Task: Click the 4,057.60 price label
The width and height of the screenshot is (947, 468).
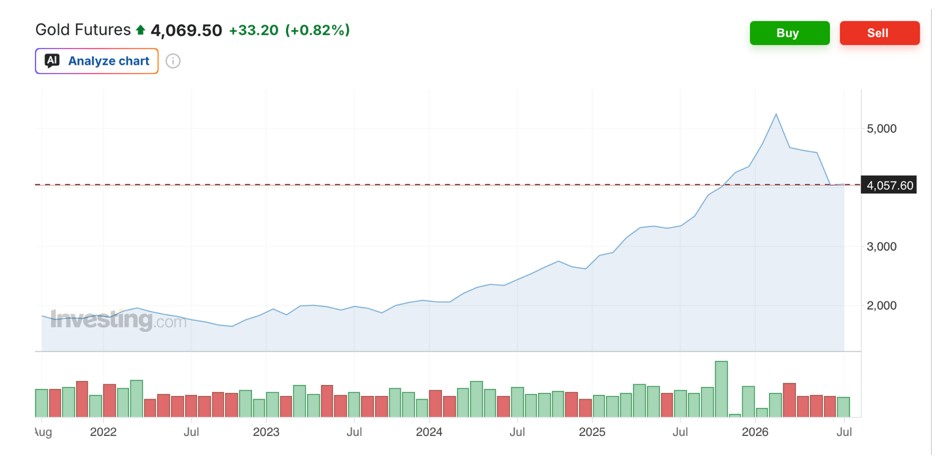Action: tap(890, 185)
